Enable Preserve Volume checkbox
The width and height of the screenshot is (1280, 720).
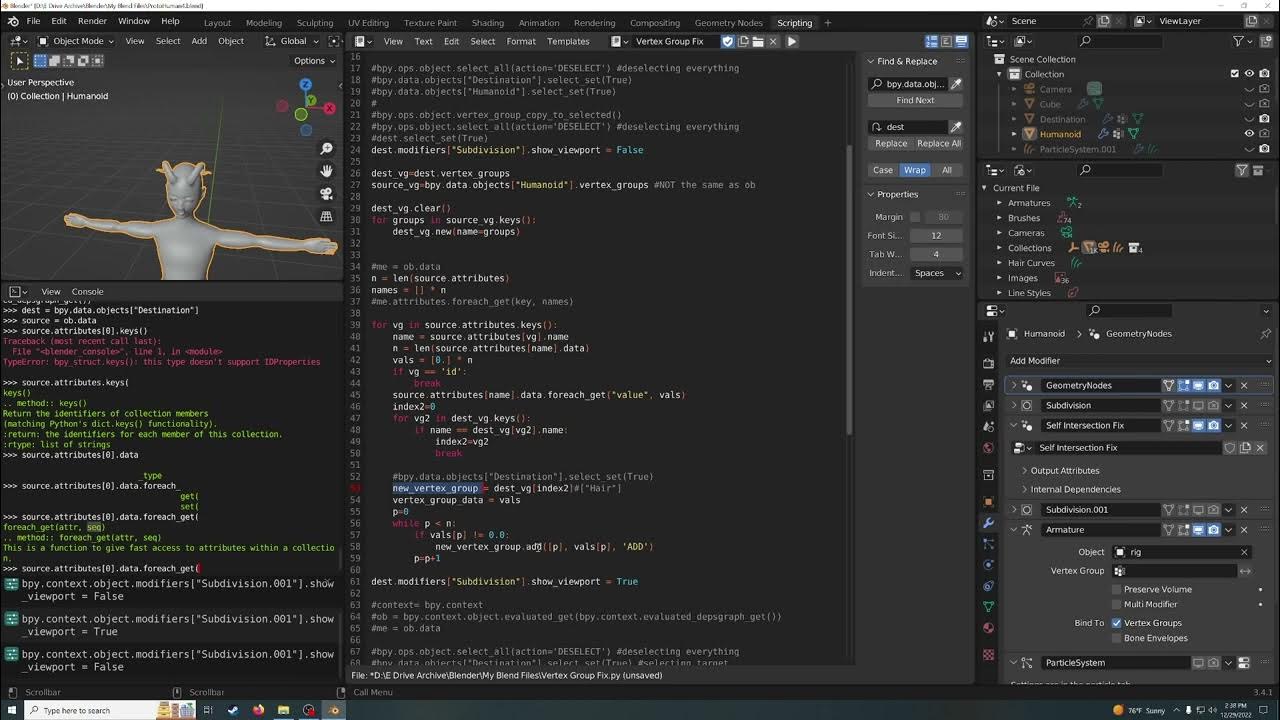click(x=1116, y=589)
